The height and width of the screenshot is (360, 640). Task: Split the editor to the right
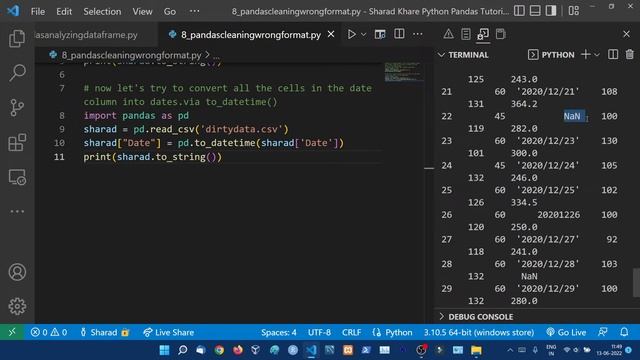(x=399, y=34)
